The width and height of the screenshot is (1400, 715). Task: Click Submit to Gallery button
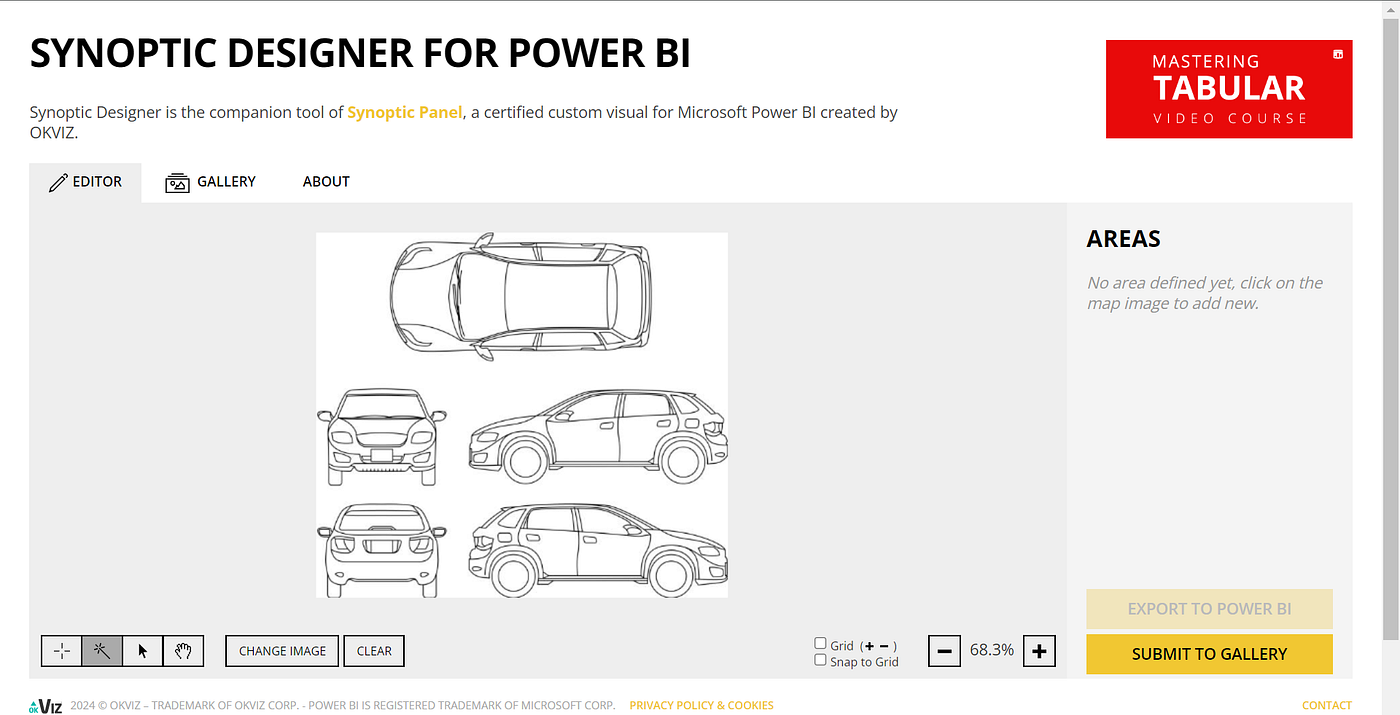(1209, 654)
